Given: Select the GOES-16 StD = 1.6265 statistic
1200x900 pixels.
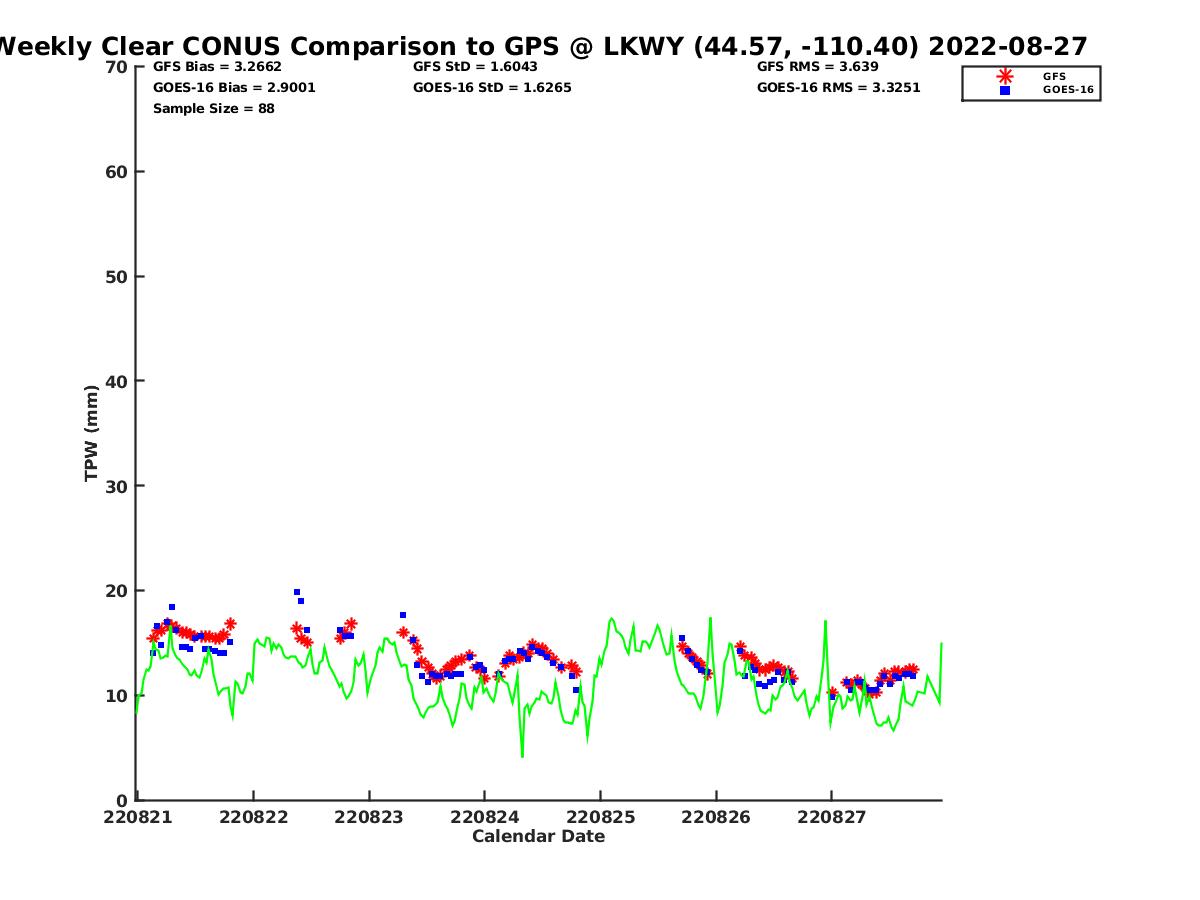Looking at the screenshot, I should point(492,88).
